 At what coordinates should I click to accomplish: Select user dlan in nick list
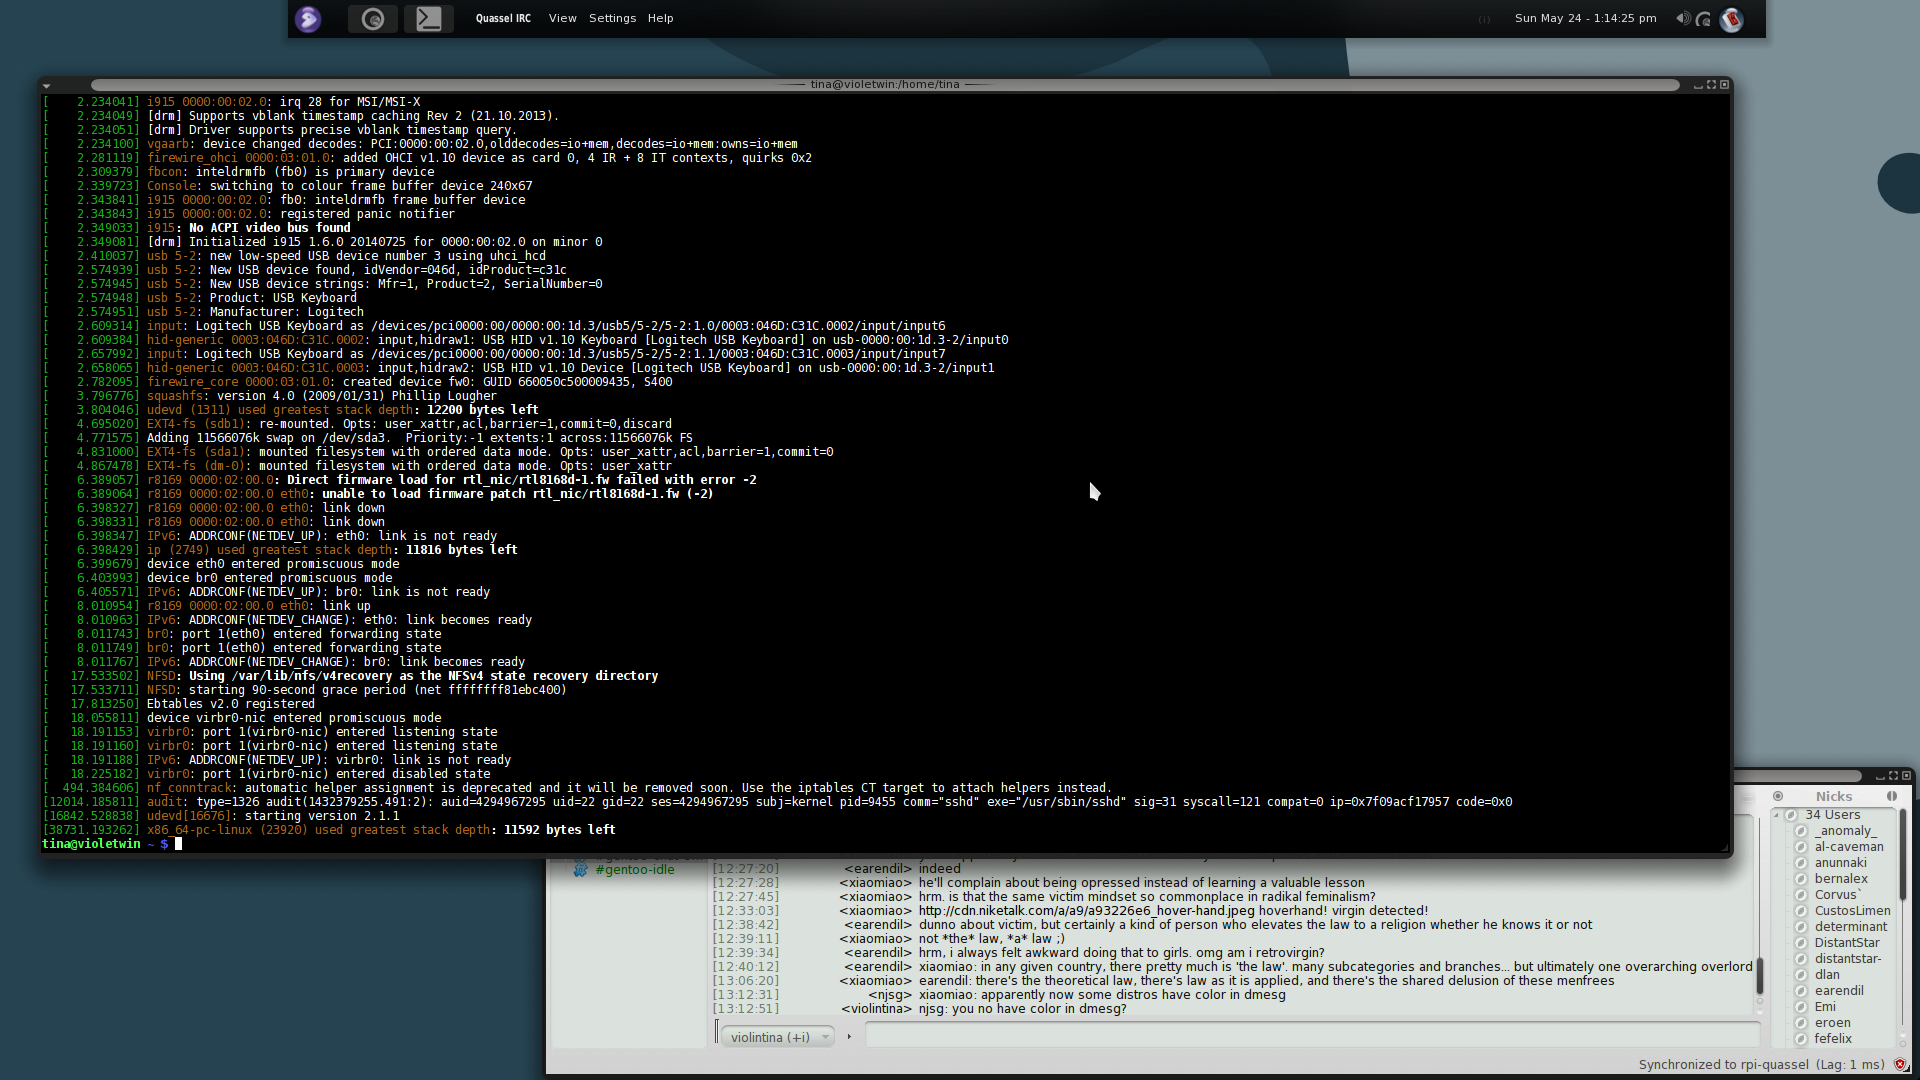(x=1827, y=975)
